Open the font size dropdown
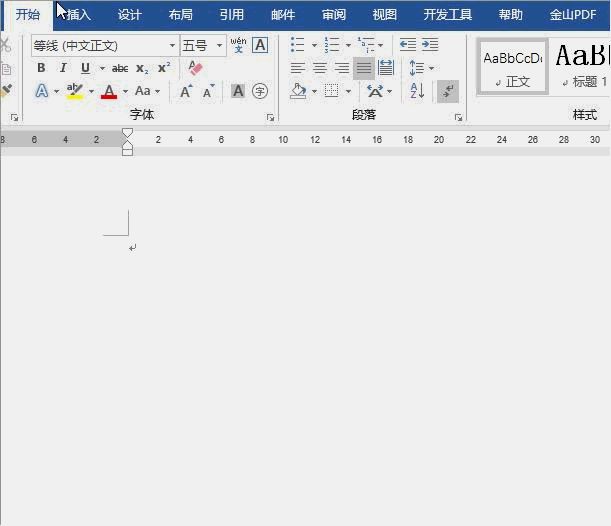The height and width of the screenshot is (526, 611). point(220,46)
